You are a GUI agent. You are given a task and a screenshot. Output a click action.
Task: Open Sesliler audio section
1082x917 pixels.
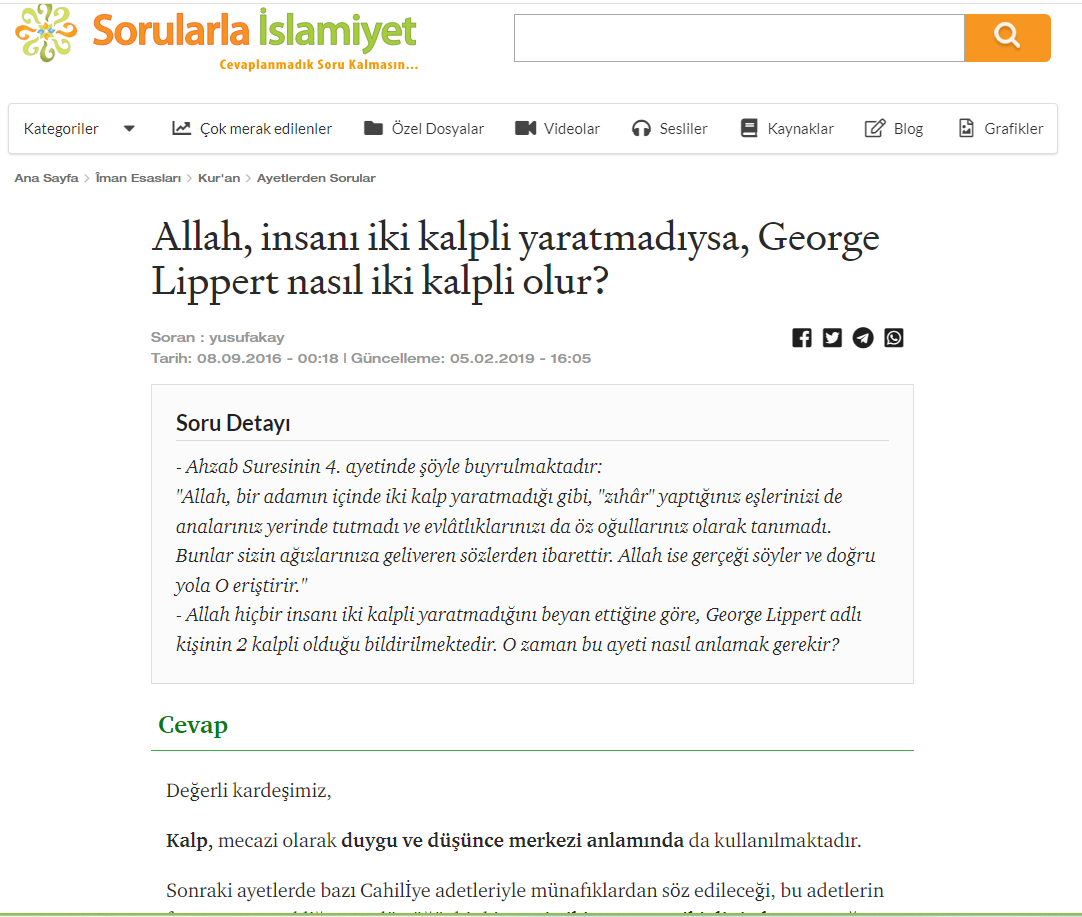(669, 128)
